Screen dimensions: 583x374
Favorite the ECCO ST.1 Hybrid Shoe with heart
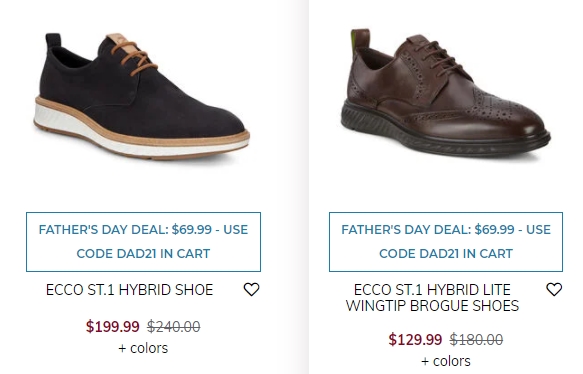point(251,289)
